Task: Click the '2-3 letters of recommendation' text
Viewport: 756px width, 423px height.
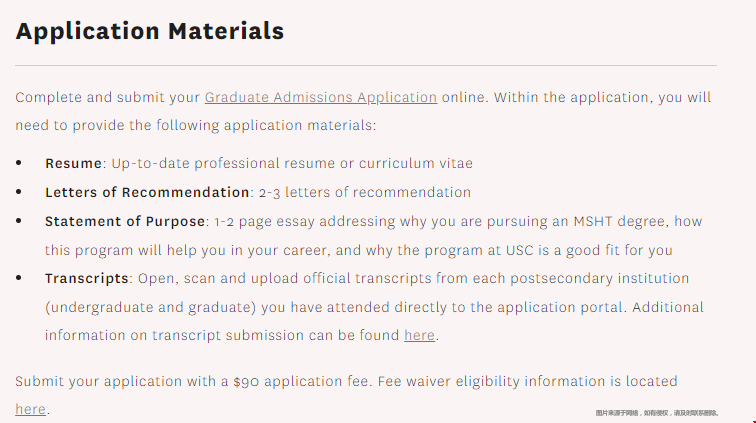Action: 365,192
